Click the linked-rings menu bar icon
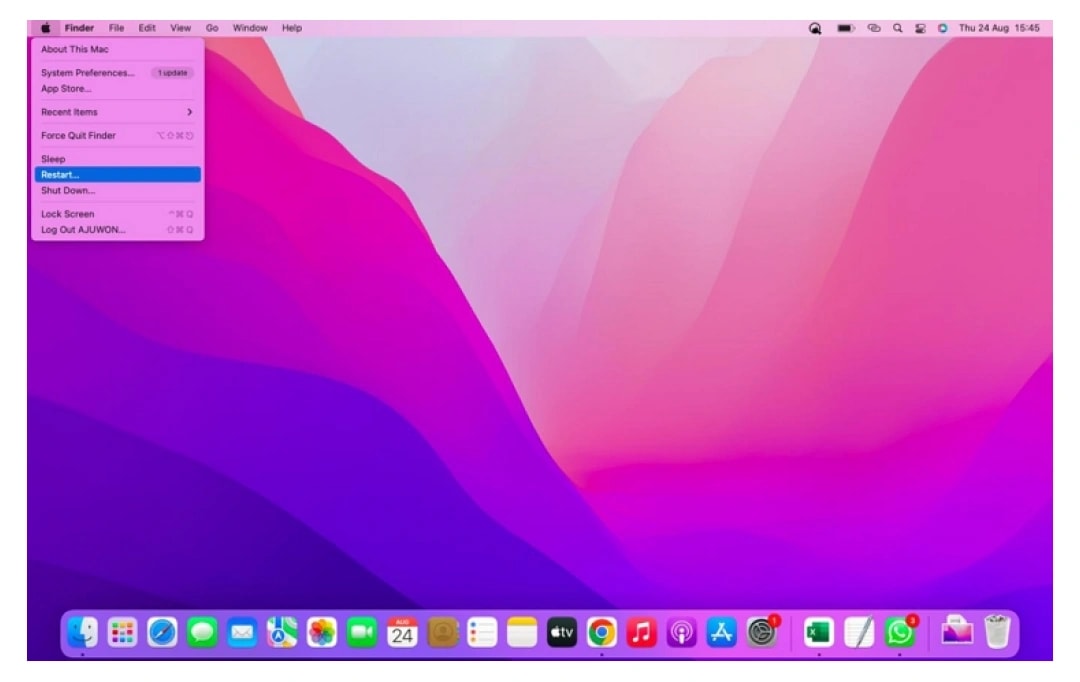The image size is (1080, 682). tap(874, 28)
